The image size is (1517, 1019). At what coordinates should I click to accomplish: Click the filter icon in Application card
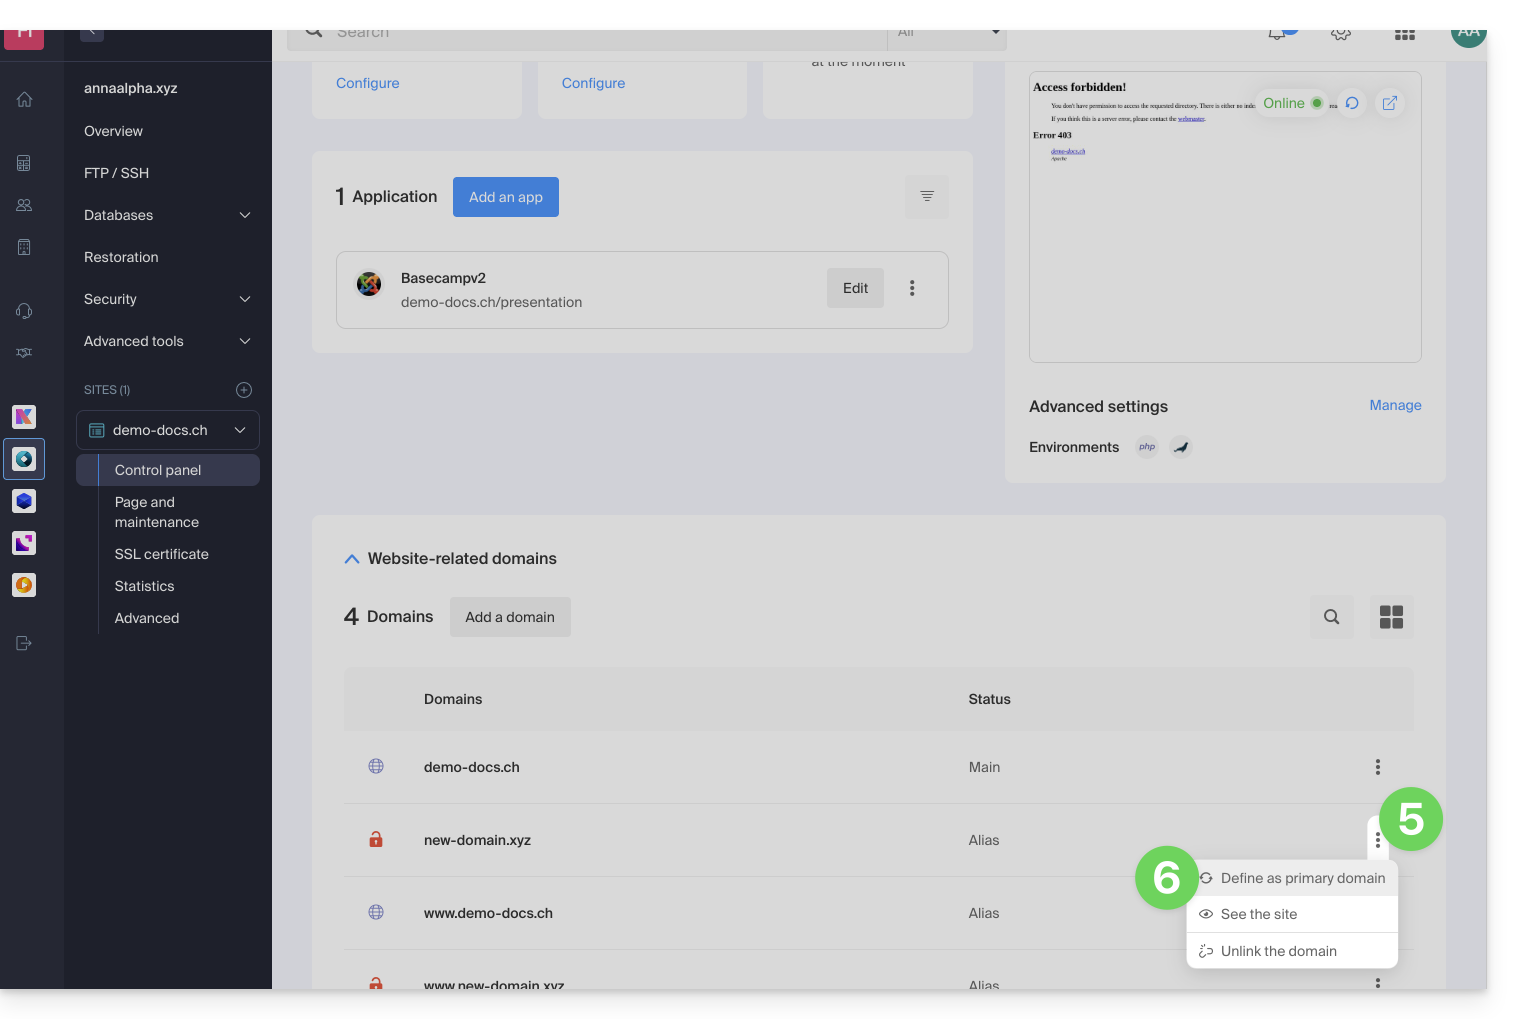coord(926,197)
